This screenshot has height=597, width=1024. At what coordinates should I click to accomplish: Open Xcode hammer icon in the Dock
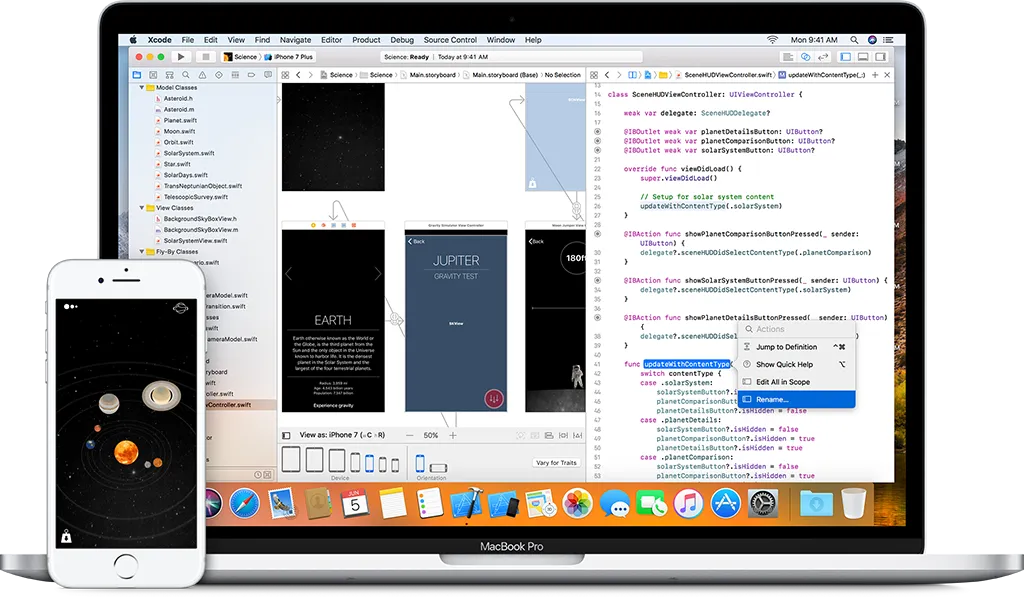pyautogui.click(x=466, y=505)
